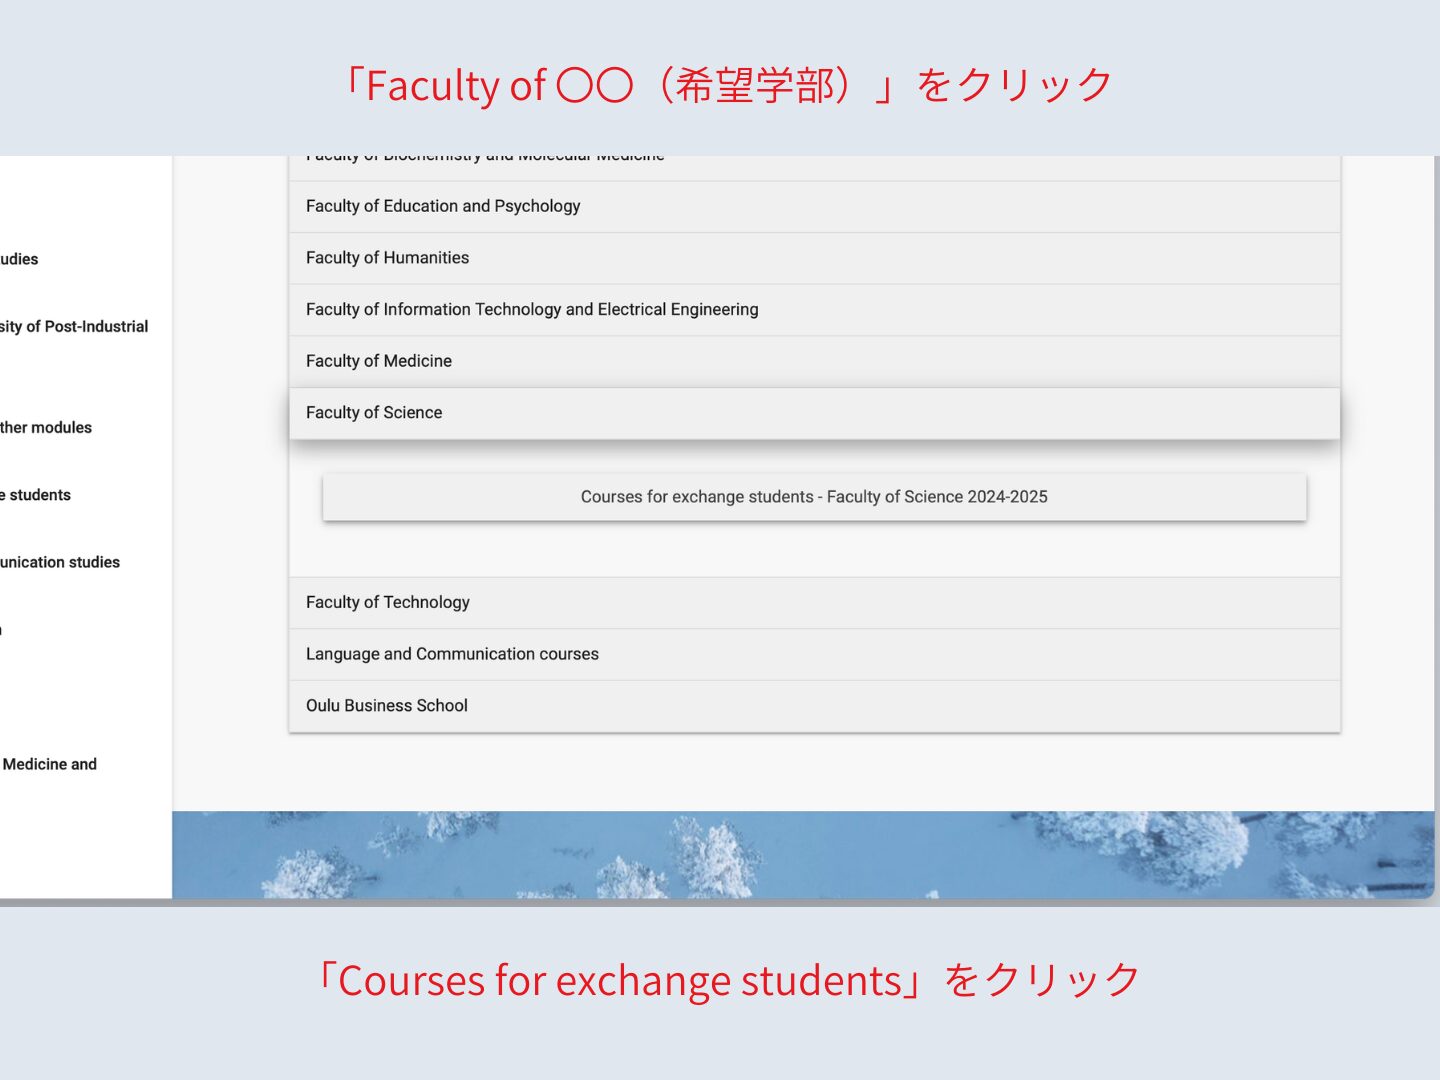Open the sidebar "Medicine and" link
This screenshot has height=1080, width=1440.
[x=50, y=765]
